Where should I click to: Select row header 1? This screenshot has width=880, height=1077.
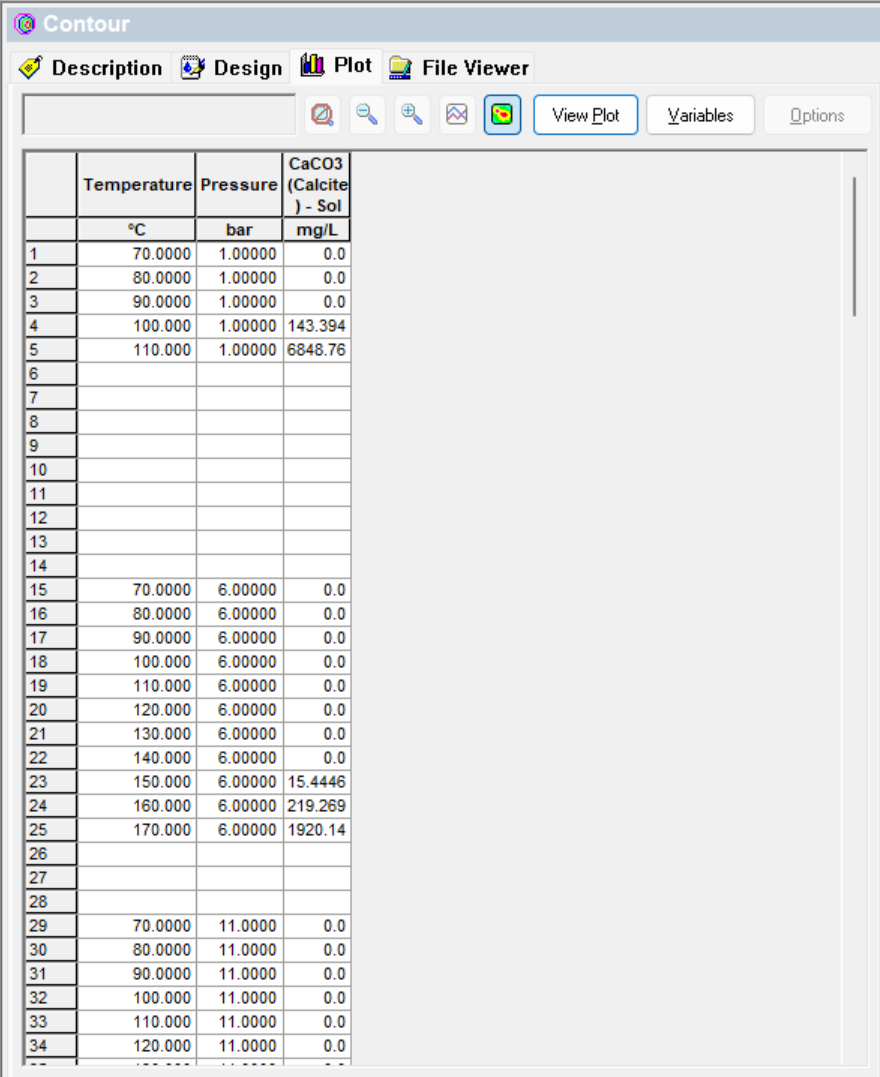click(x=51, y=254)
